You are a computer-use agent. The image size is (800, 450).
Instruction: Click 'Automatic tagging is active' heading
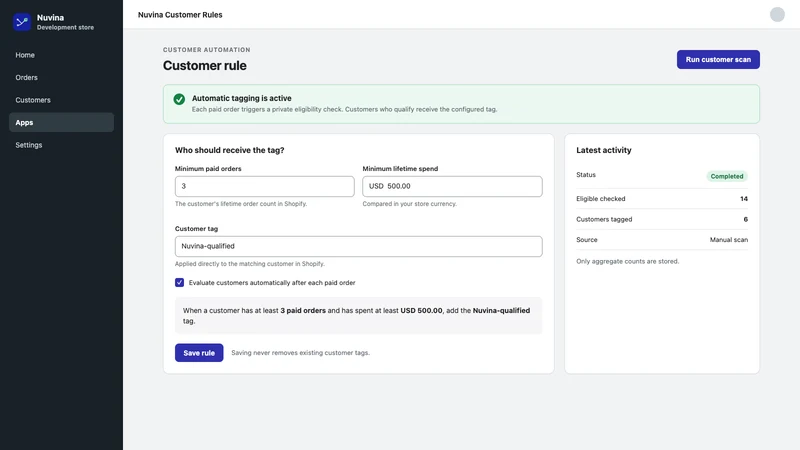point(241,98)
